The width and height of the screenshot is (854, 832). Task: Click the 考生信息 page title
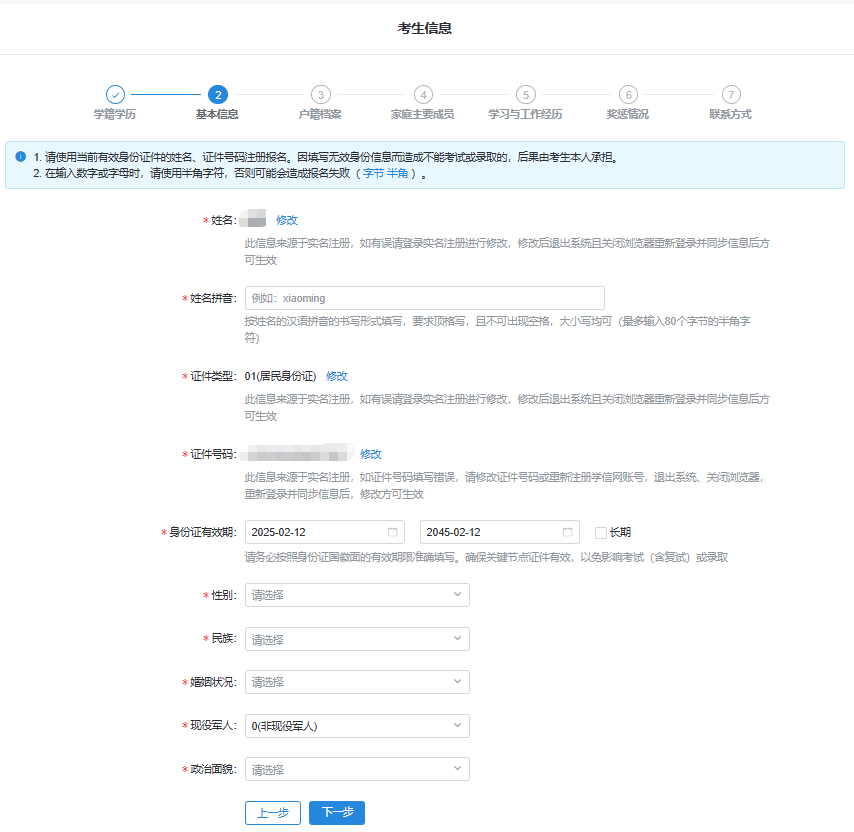pos(425,28)
